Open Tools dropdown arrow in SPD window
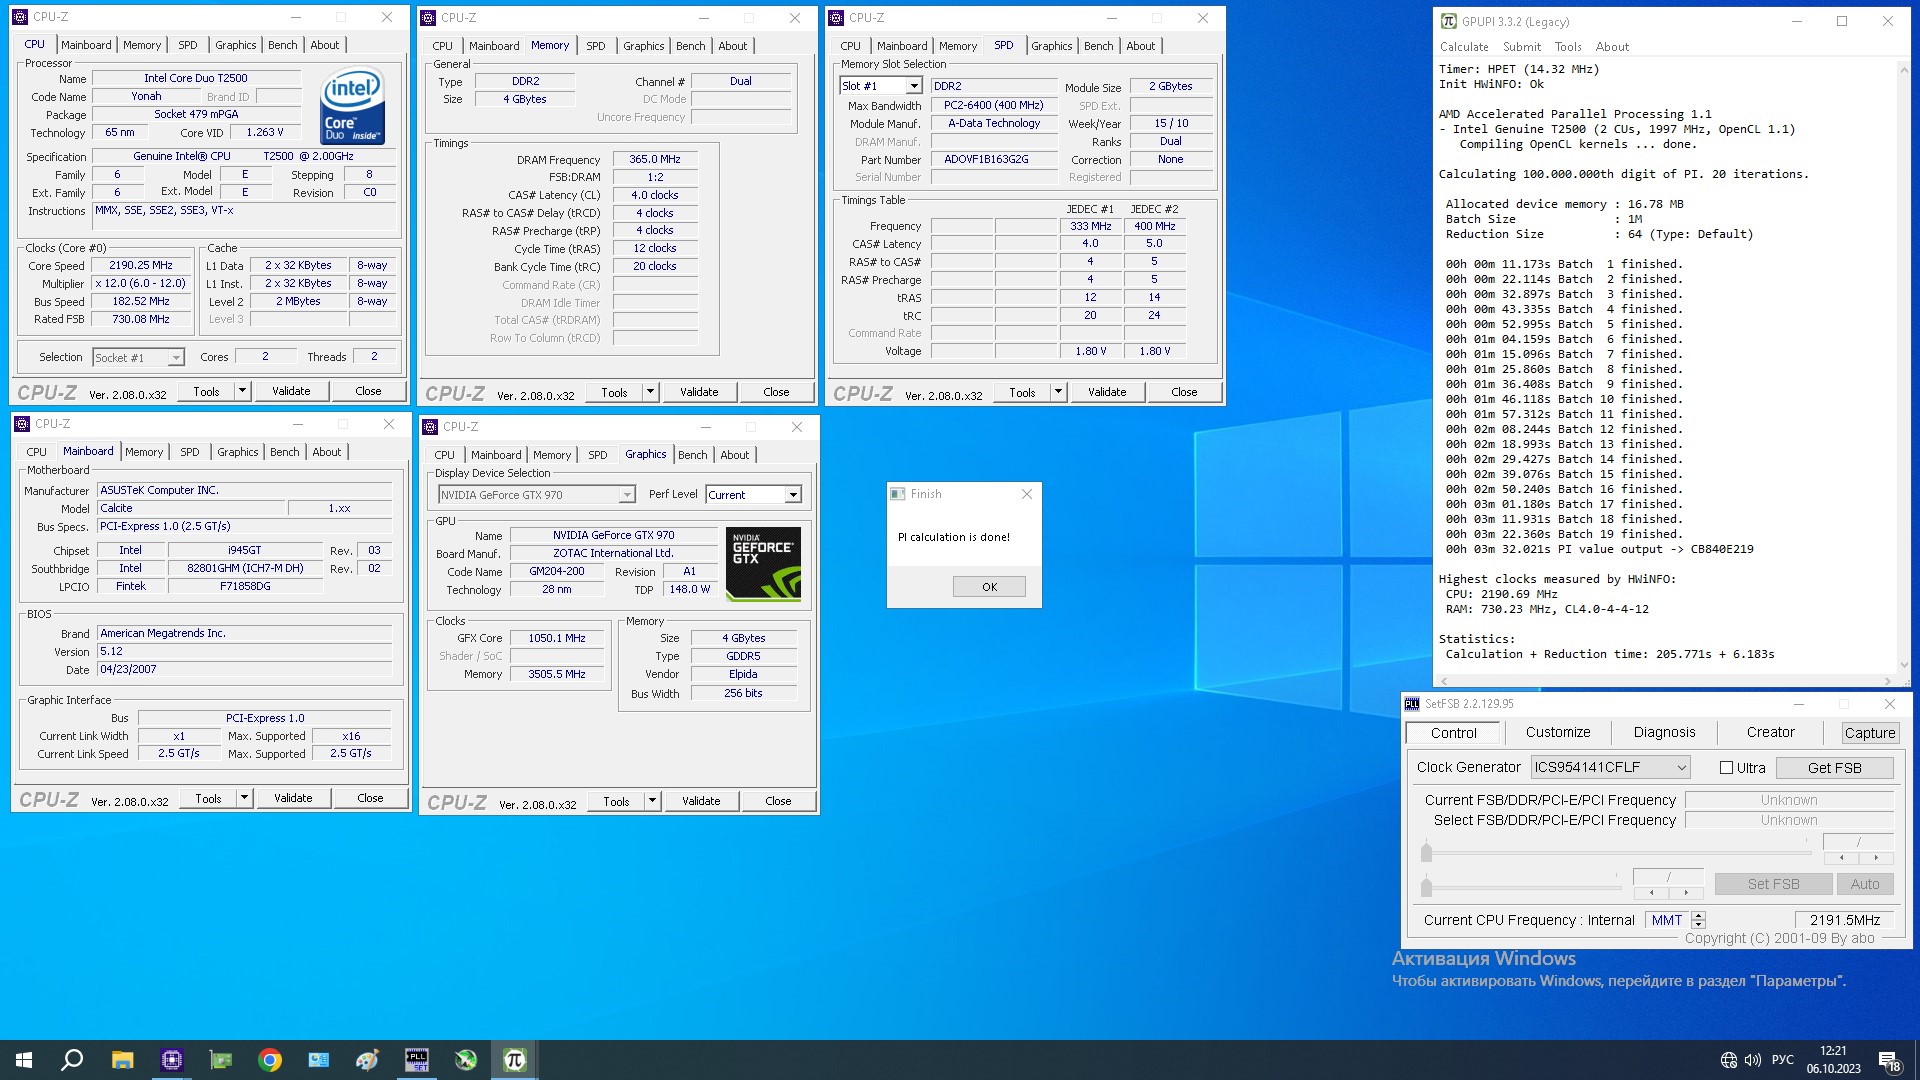Image resolution: width=1920 pixels, height=1080 pixels. point(1058,392)
